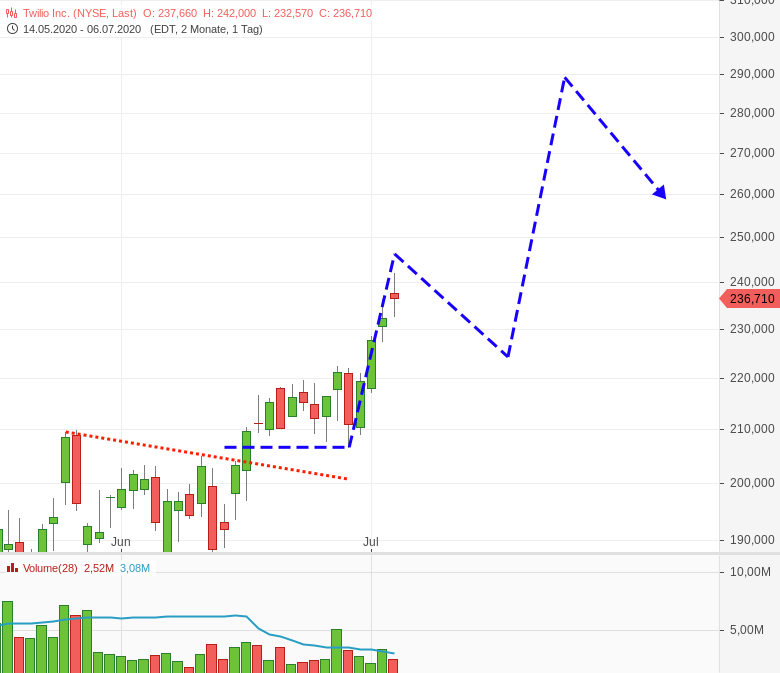This screenshot has height=673, width=780.
Task: Click the 210,000 price axis label
Action: pos(752,429)
